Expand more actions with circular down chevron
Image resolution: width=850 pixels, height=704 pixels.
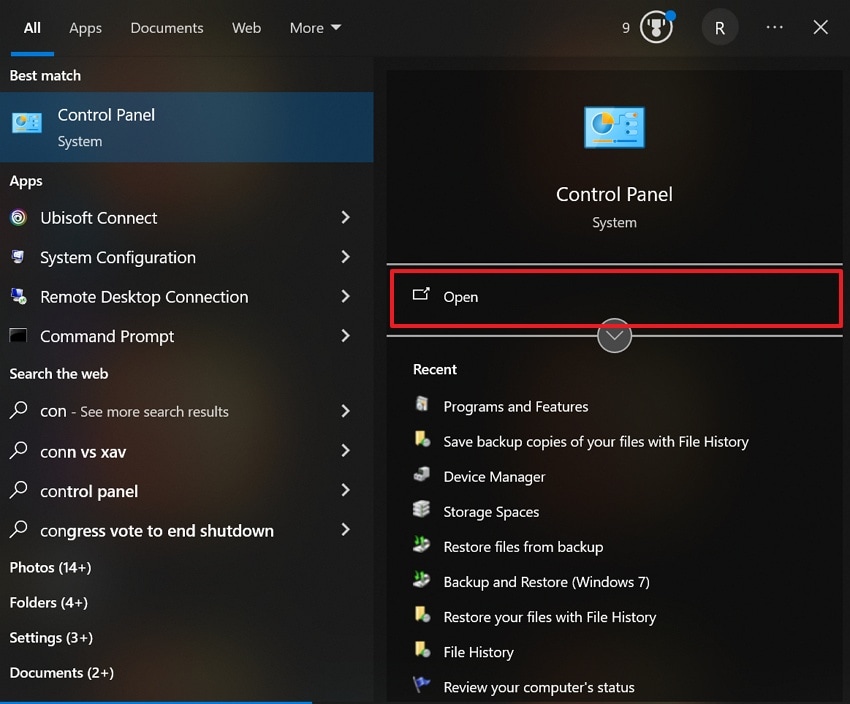click(x=614, y=335)
